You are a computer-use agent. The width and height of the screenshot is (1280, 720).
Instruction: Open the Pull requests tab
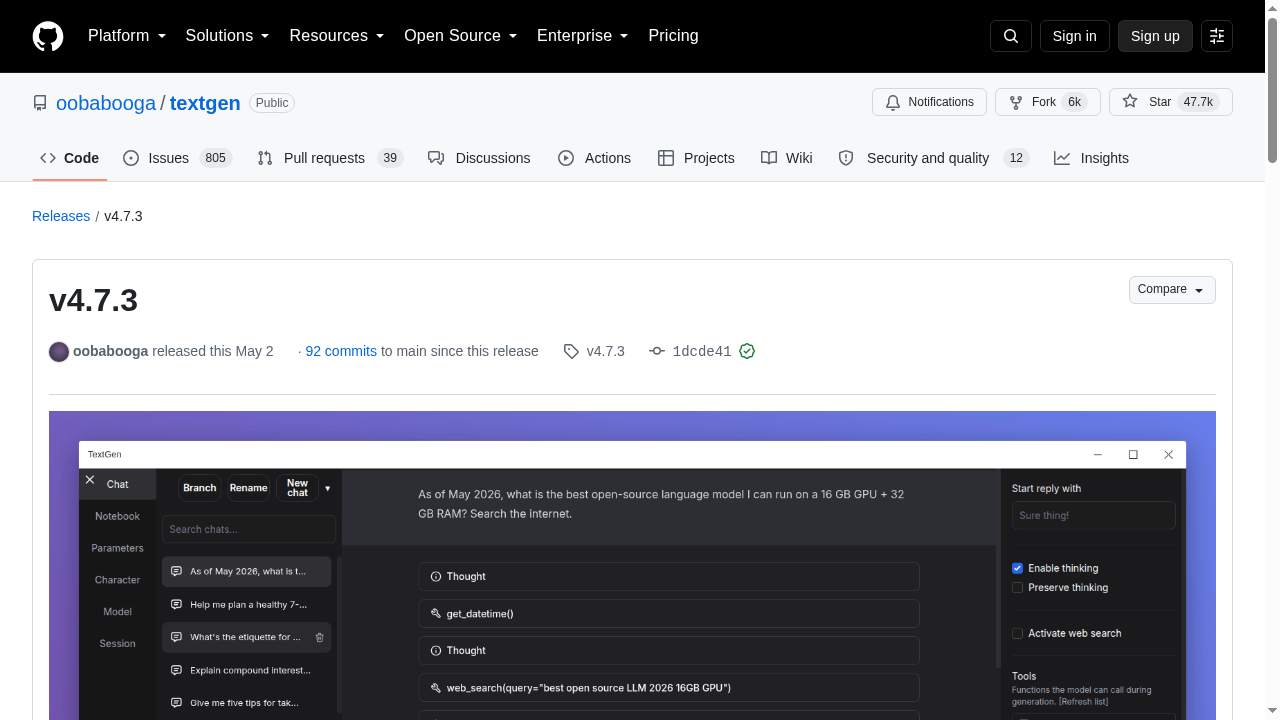(329, 158)
